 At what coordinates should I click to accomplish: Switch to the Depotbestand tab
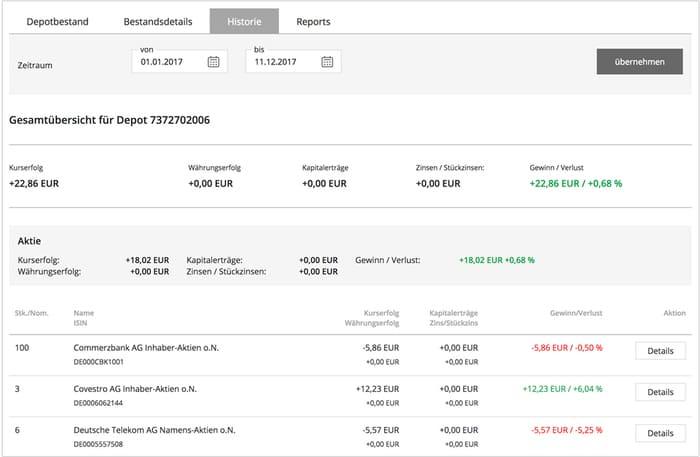point(58,21)
